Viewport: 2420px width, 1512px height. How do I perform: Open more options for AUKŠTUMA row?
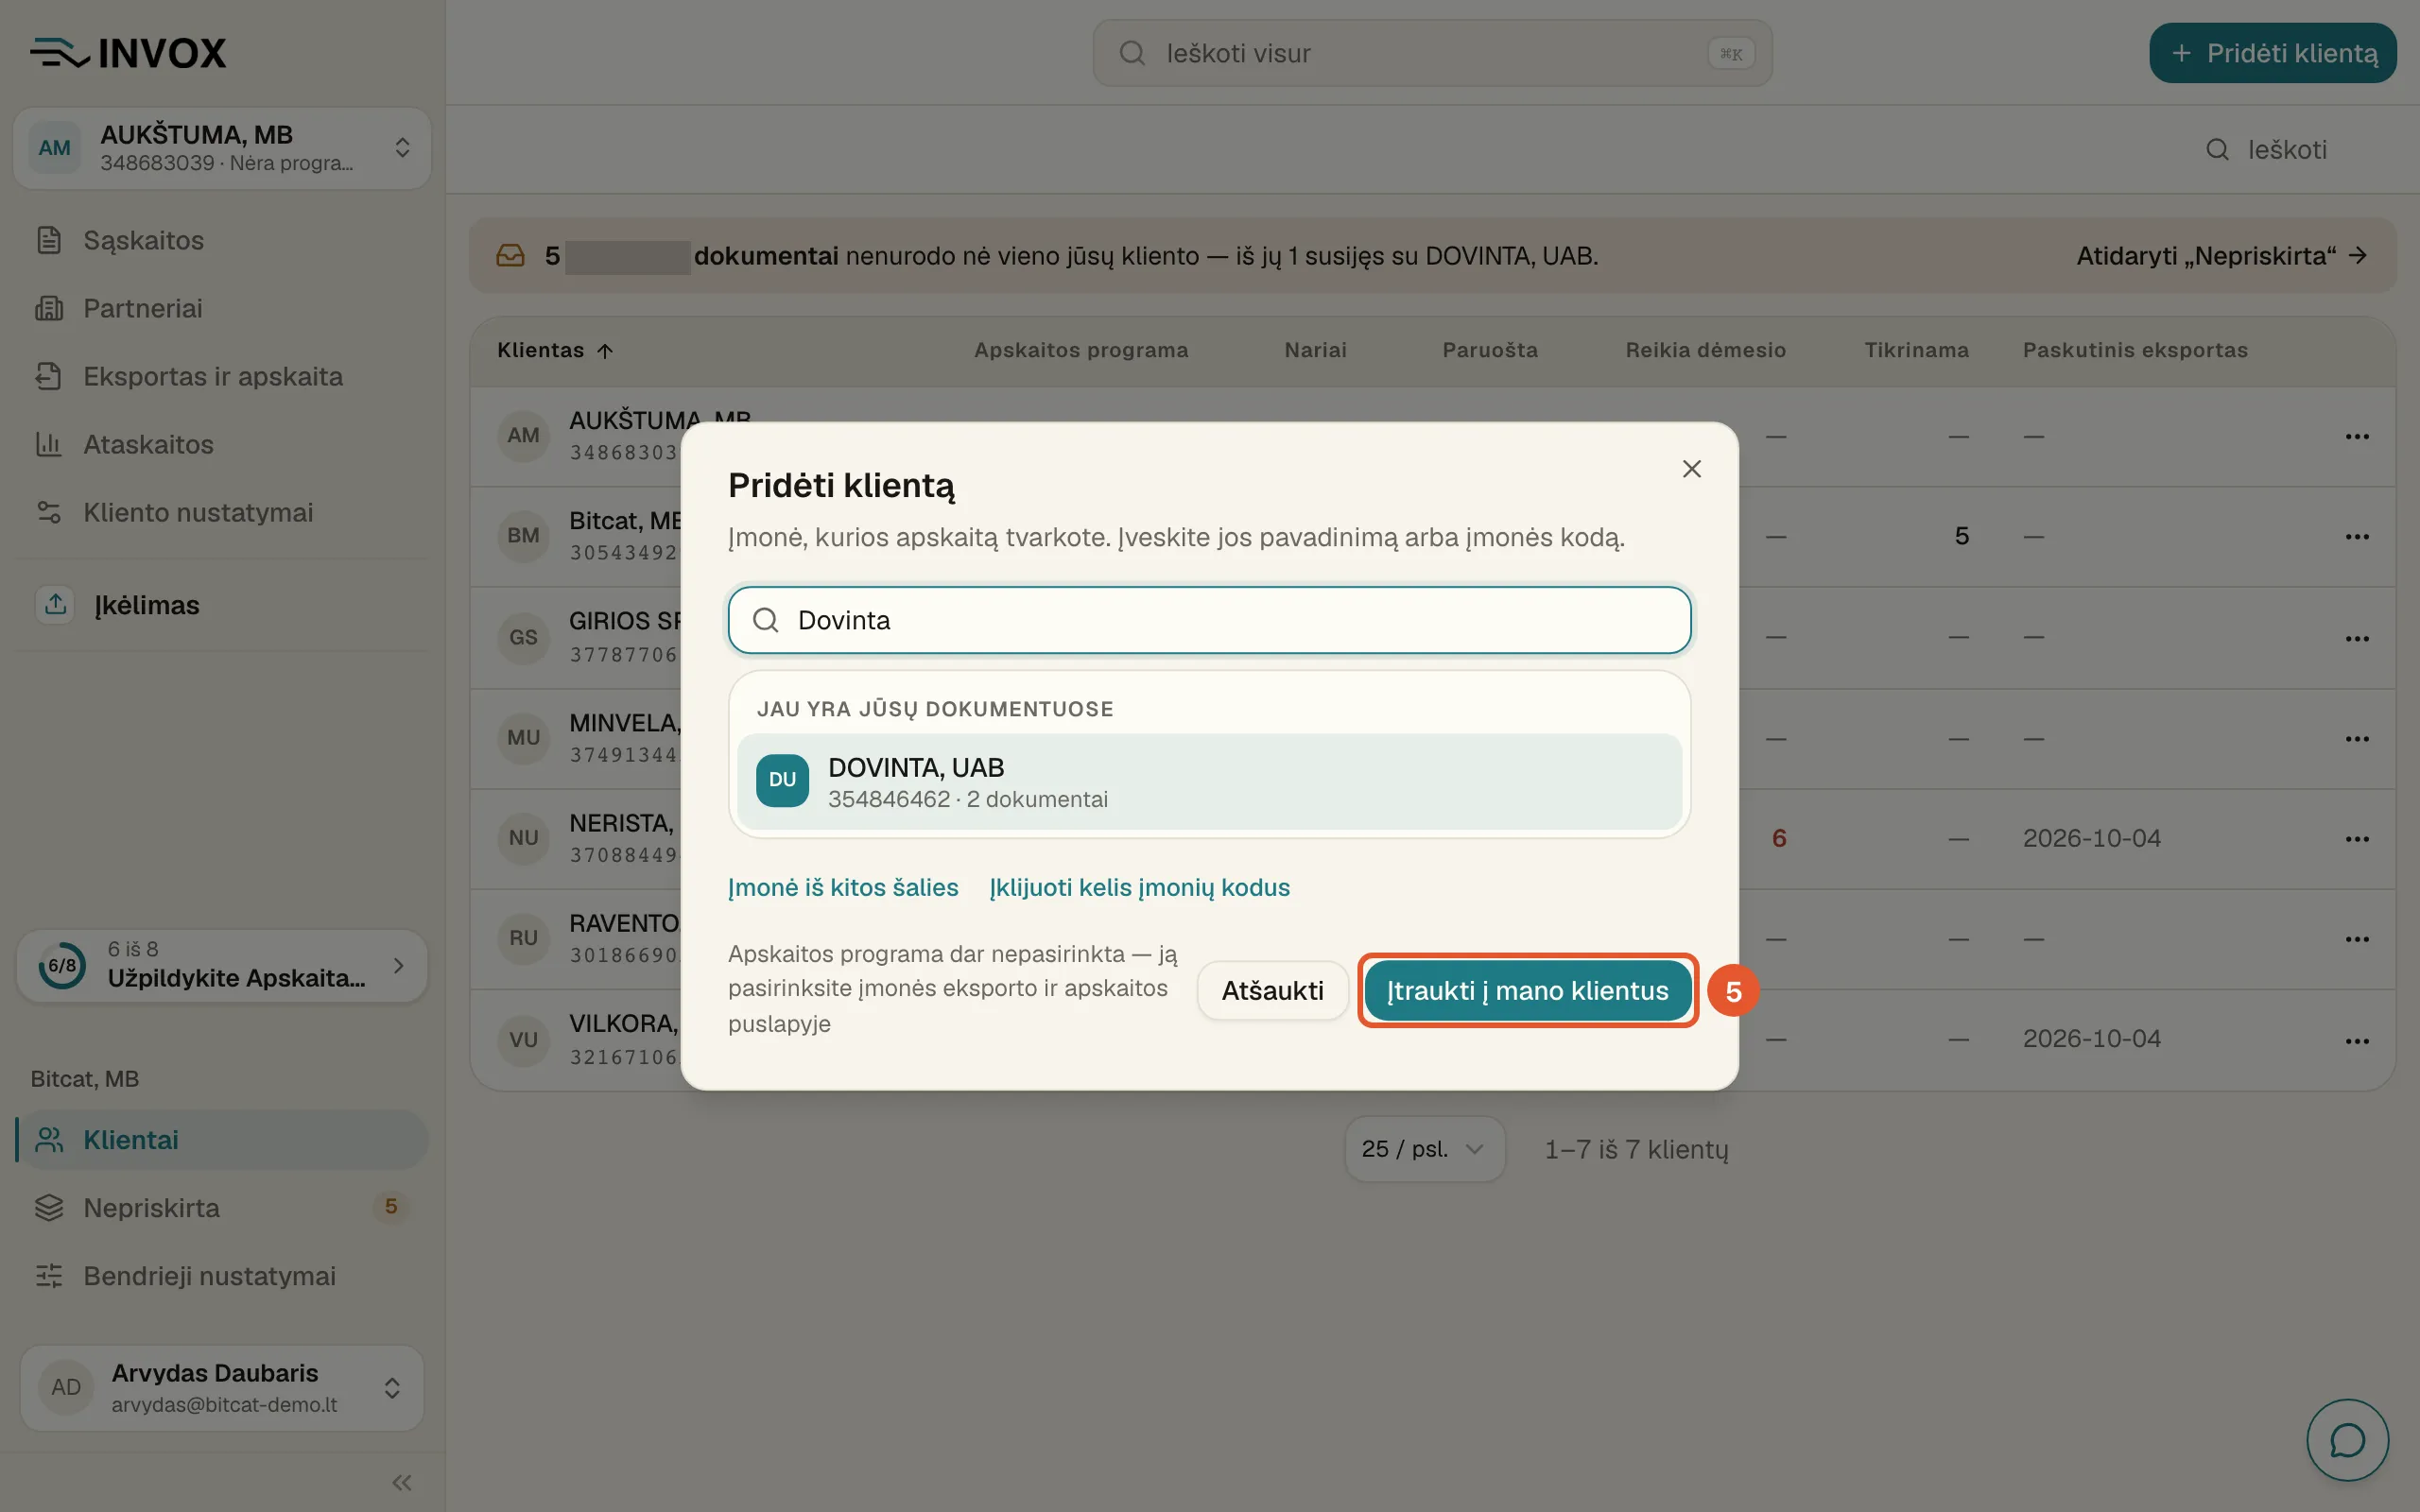click(2357, 436)
